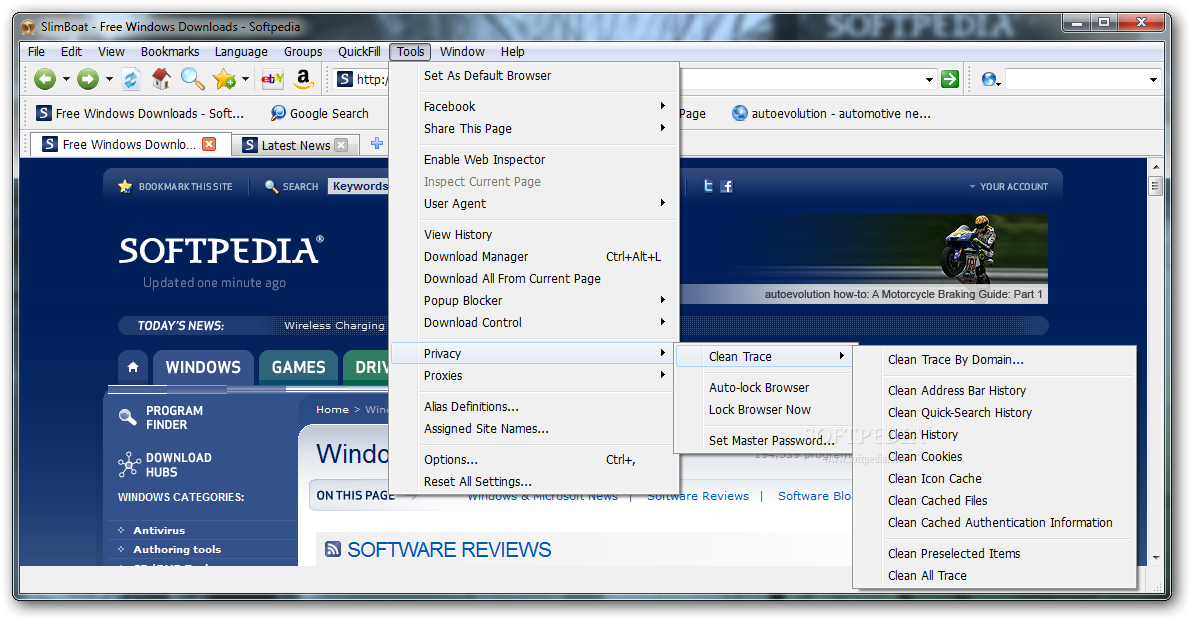
Task: Click the page scrollbar down arrow
Action: [x=1156, y=558]
